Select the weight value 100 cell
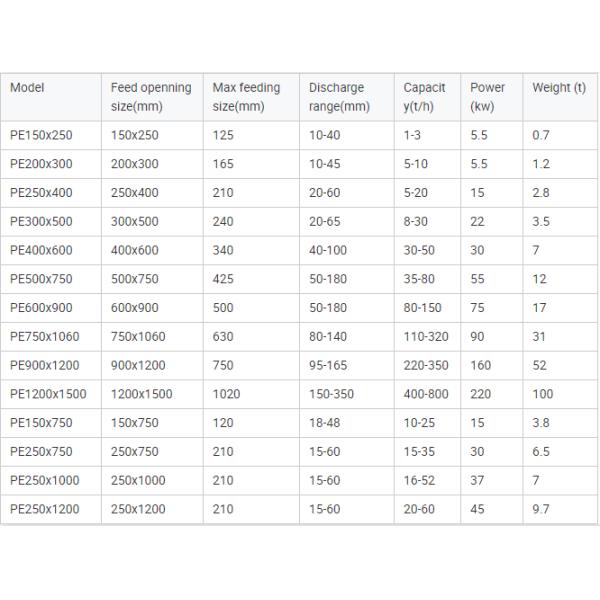This screenshot has height=600, width=600. tap(542, 396)
